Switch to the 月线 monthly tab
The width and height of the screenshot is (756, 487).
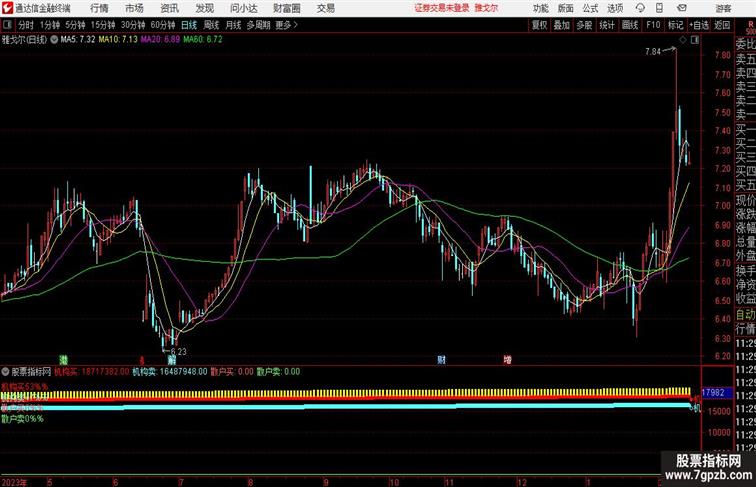[x=233, y=25]
